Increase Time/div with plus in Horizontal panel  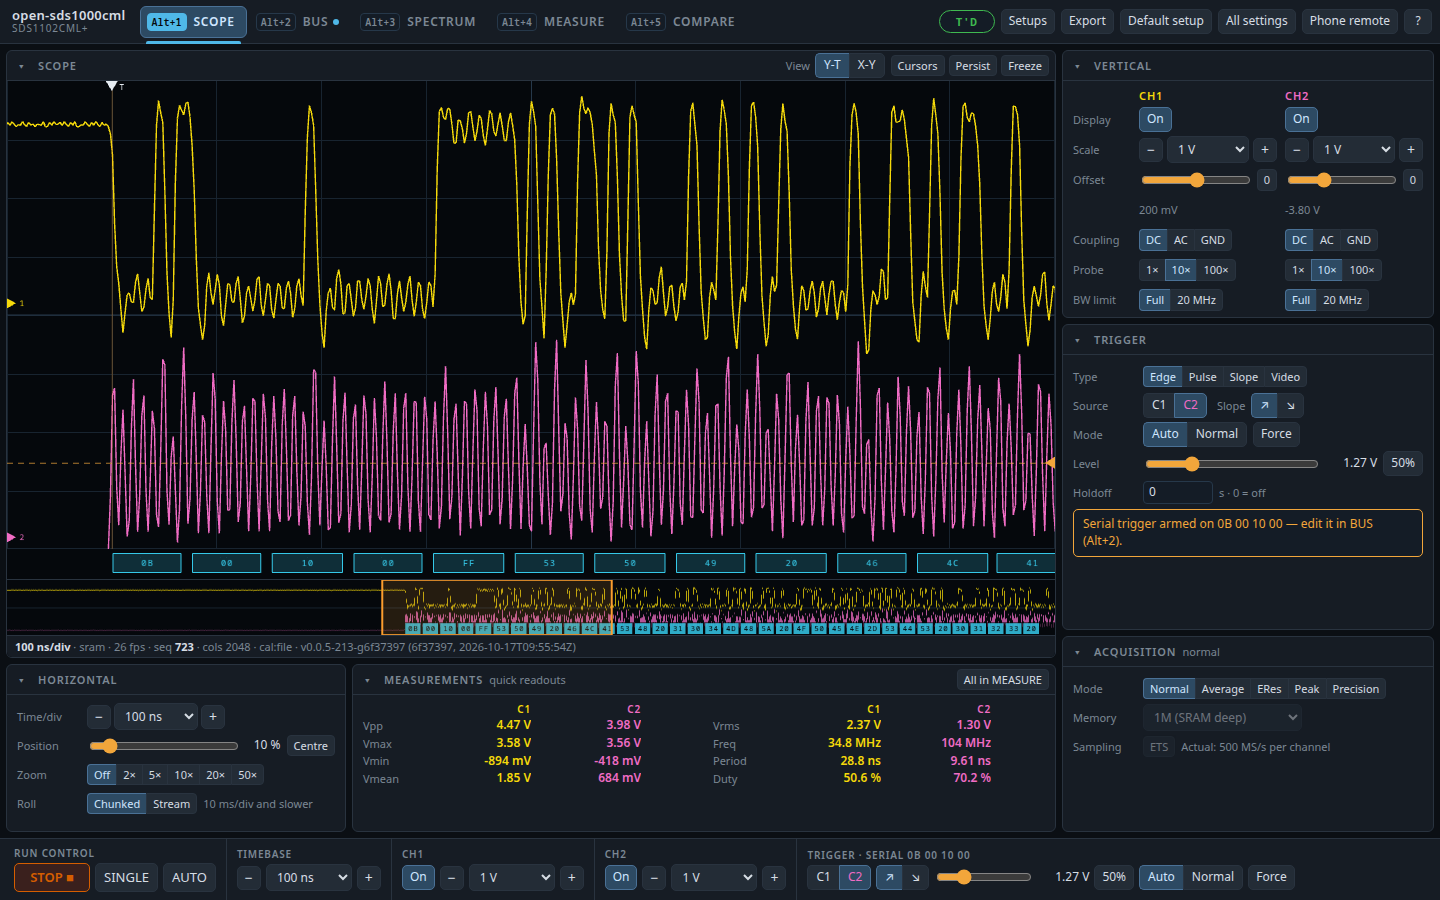(213, 717)
